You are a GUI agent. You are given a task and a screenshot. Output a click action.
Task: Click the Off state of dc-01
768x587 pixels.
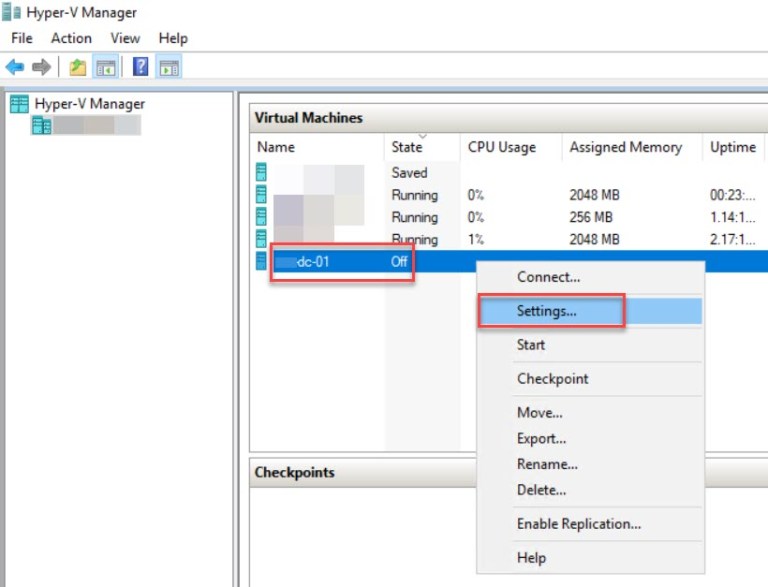[x=399, y=261]
